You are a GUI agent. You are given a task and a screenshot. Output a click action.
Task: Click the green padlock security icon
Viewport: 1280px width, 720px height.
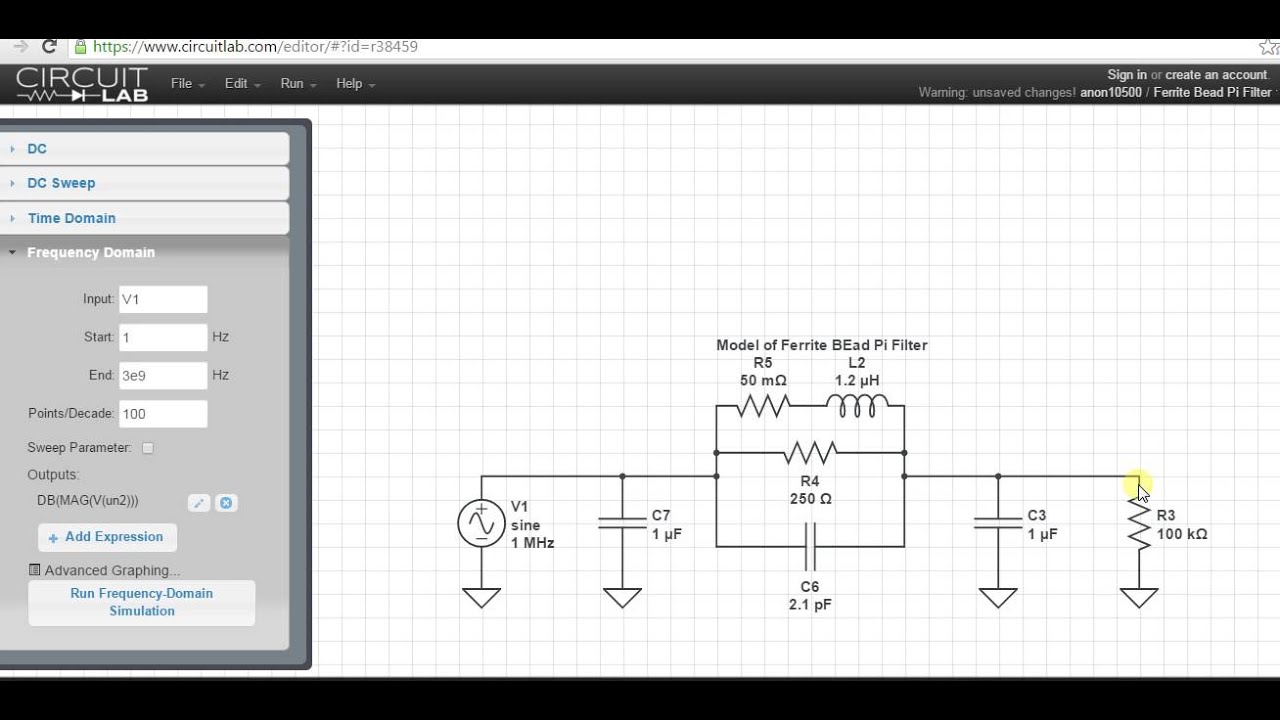[x=80, y=47]
